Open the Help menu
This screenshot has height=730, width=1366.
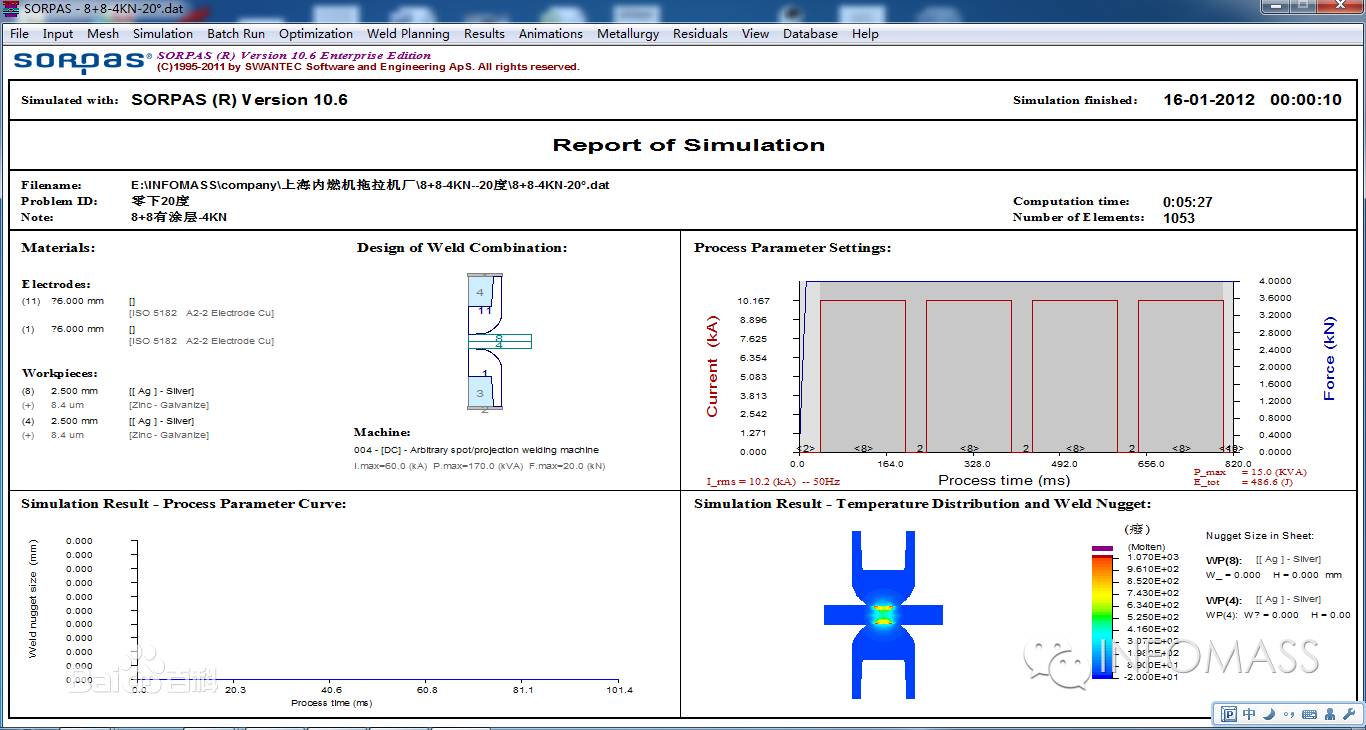[865, 33]
